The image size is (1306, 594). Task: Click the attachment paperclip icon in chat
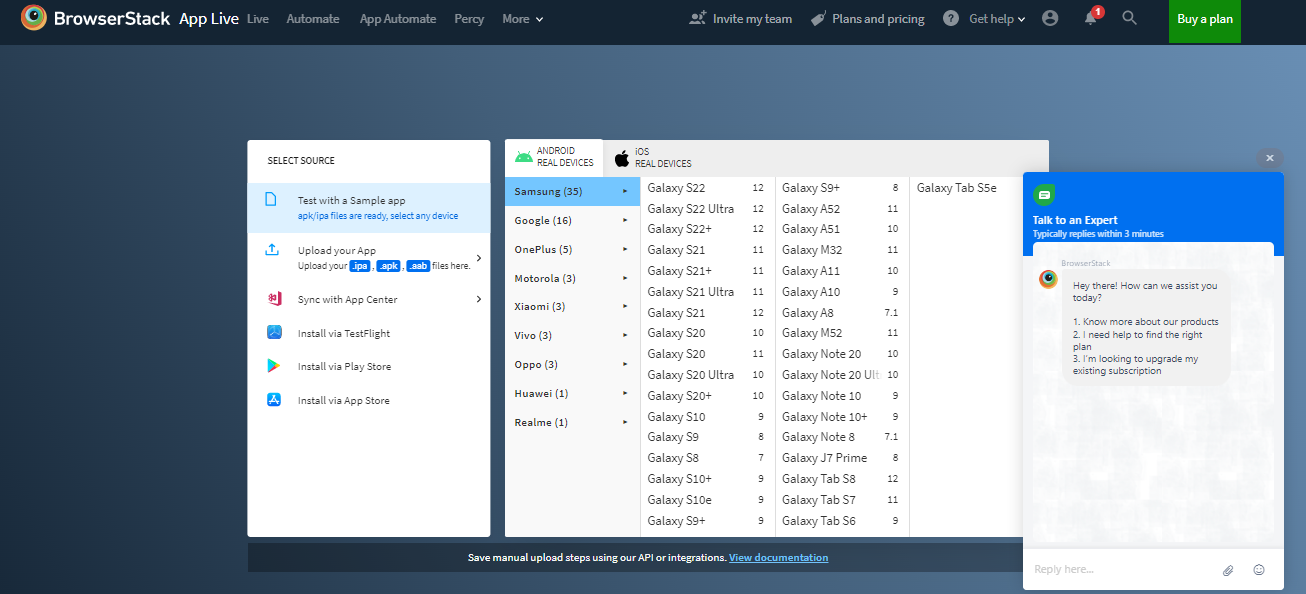point(1228,570)
